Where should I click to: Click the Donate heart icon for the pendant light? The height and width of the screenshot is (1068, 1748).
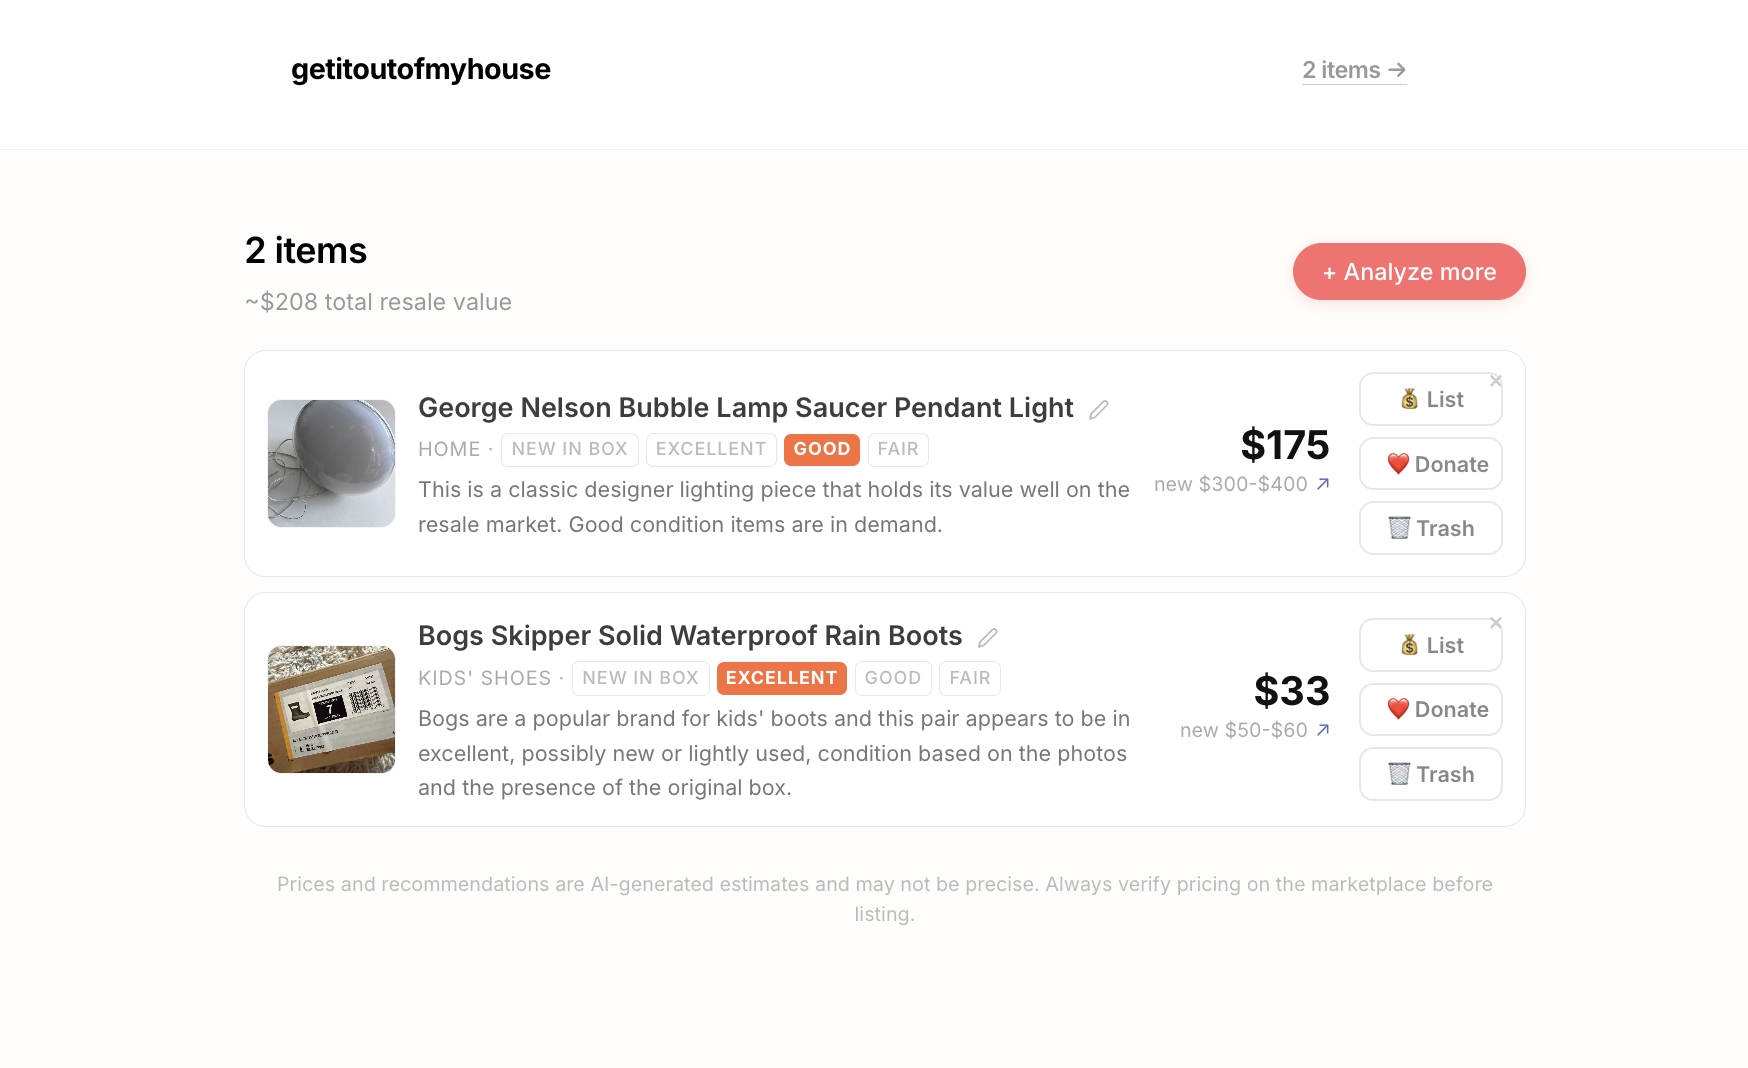tap(1402, 464)
